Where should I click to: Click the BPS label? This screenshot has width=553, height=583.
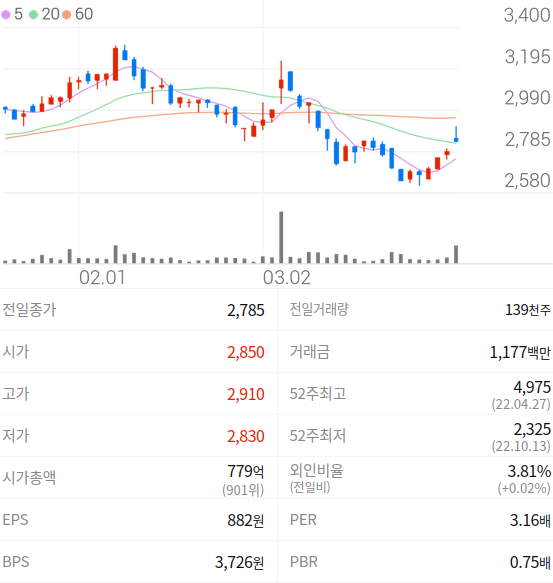[16, 562]
